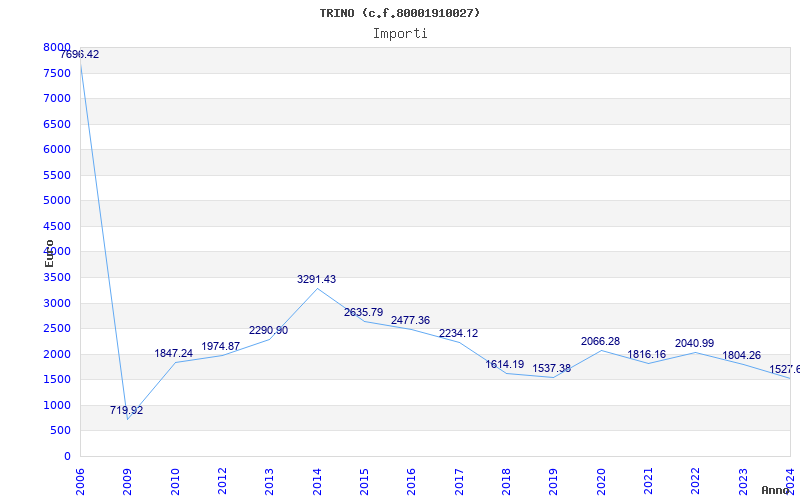800x500 pixels.
Task: Select the 1614.19 data label
Action: (x=505, y=364)
